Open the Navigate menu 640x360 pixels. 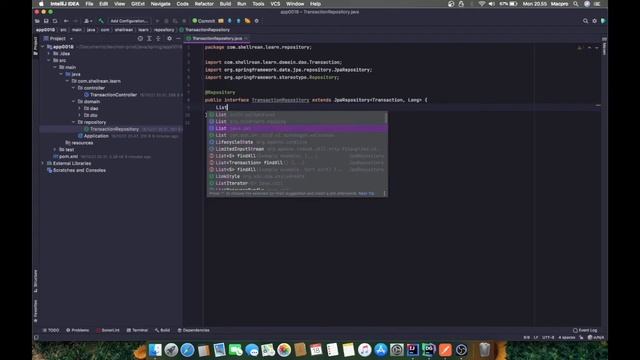(160, 4)
